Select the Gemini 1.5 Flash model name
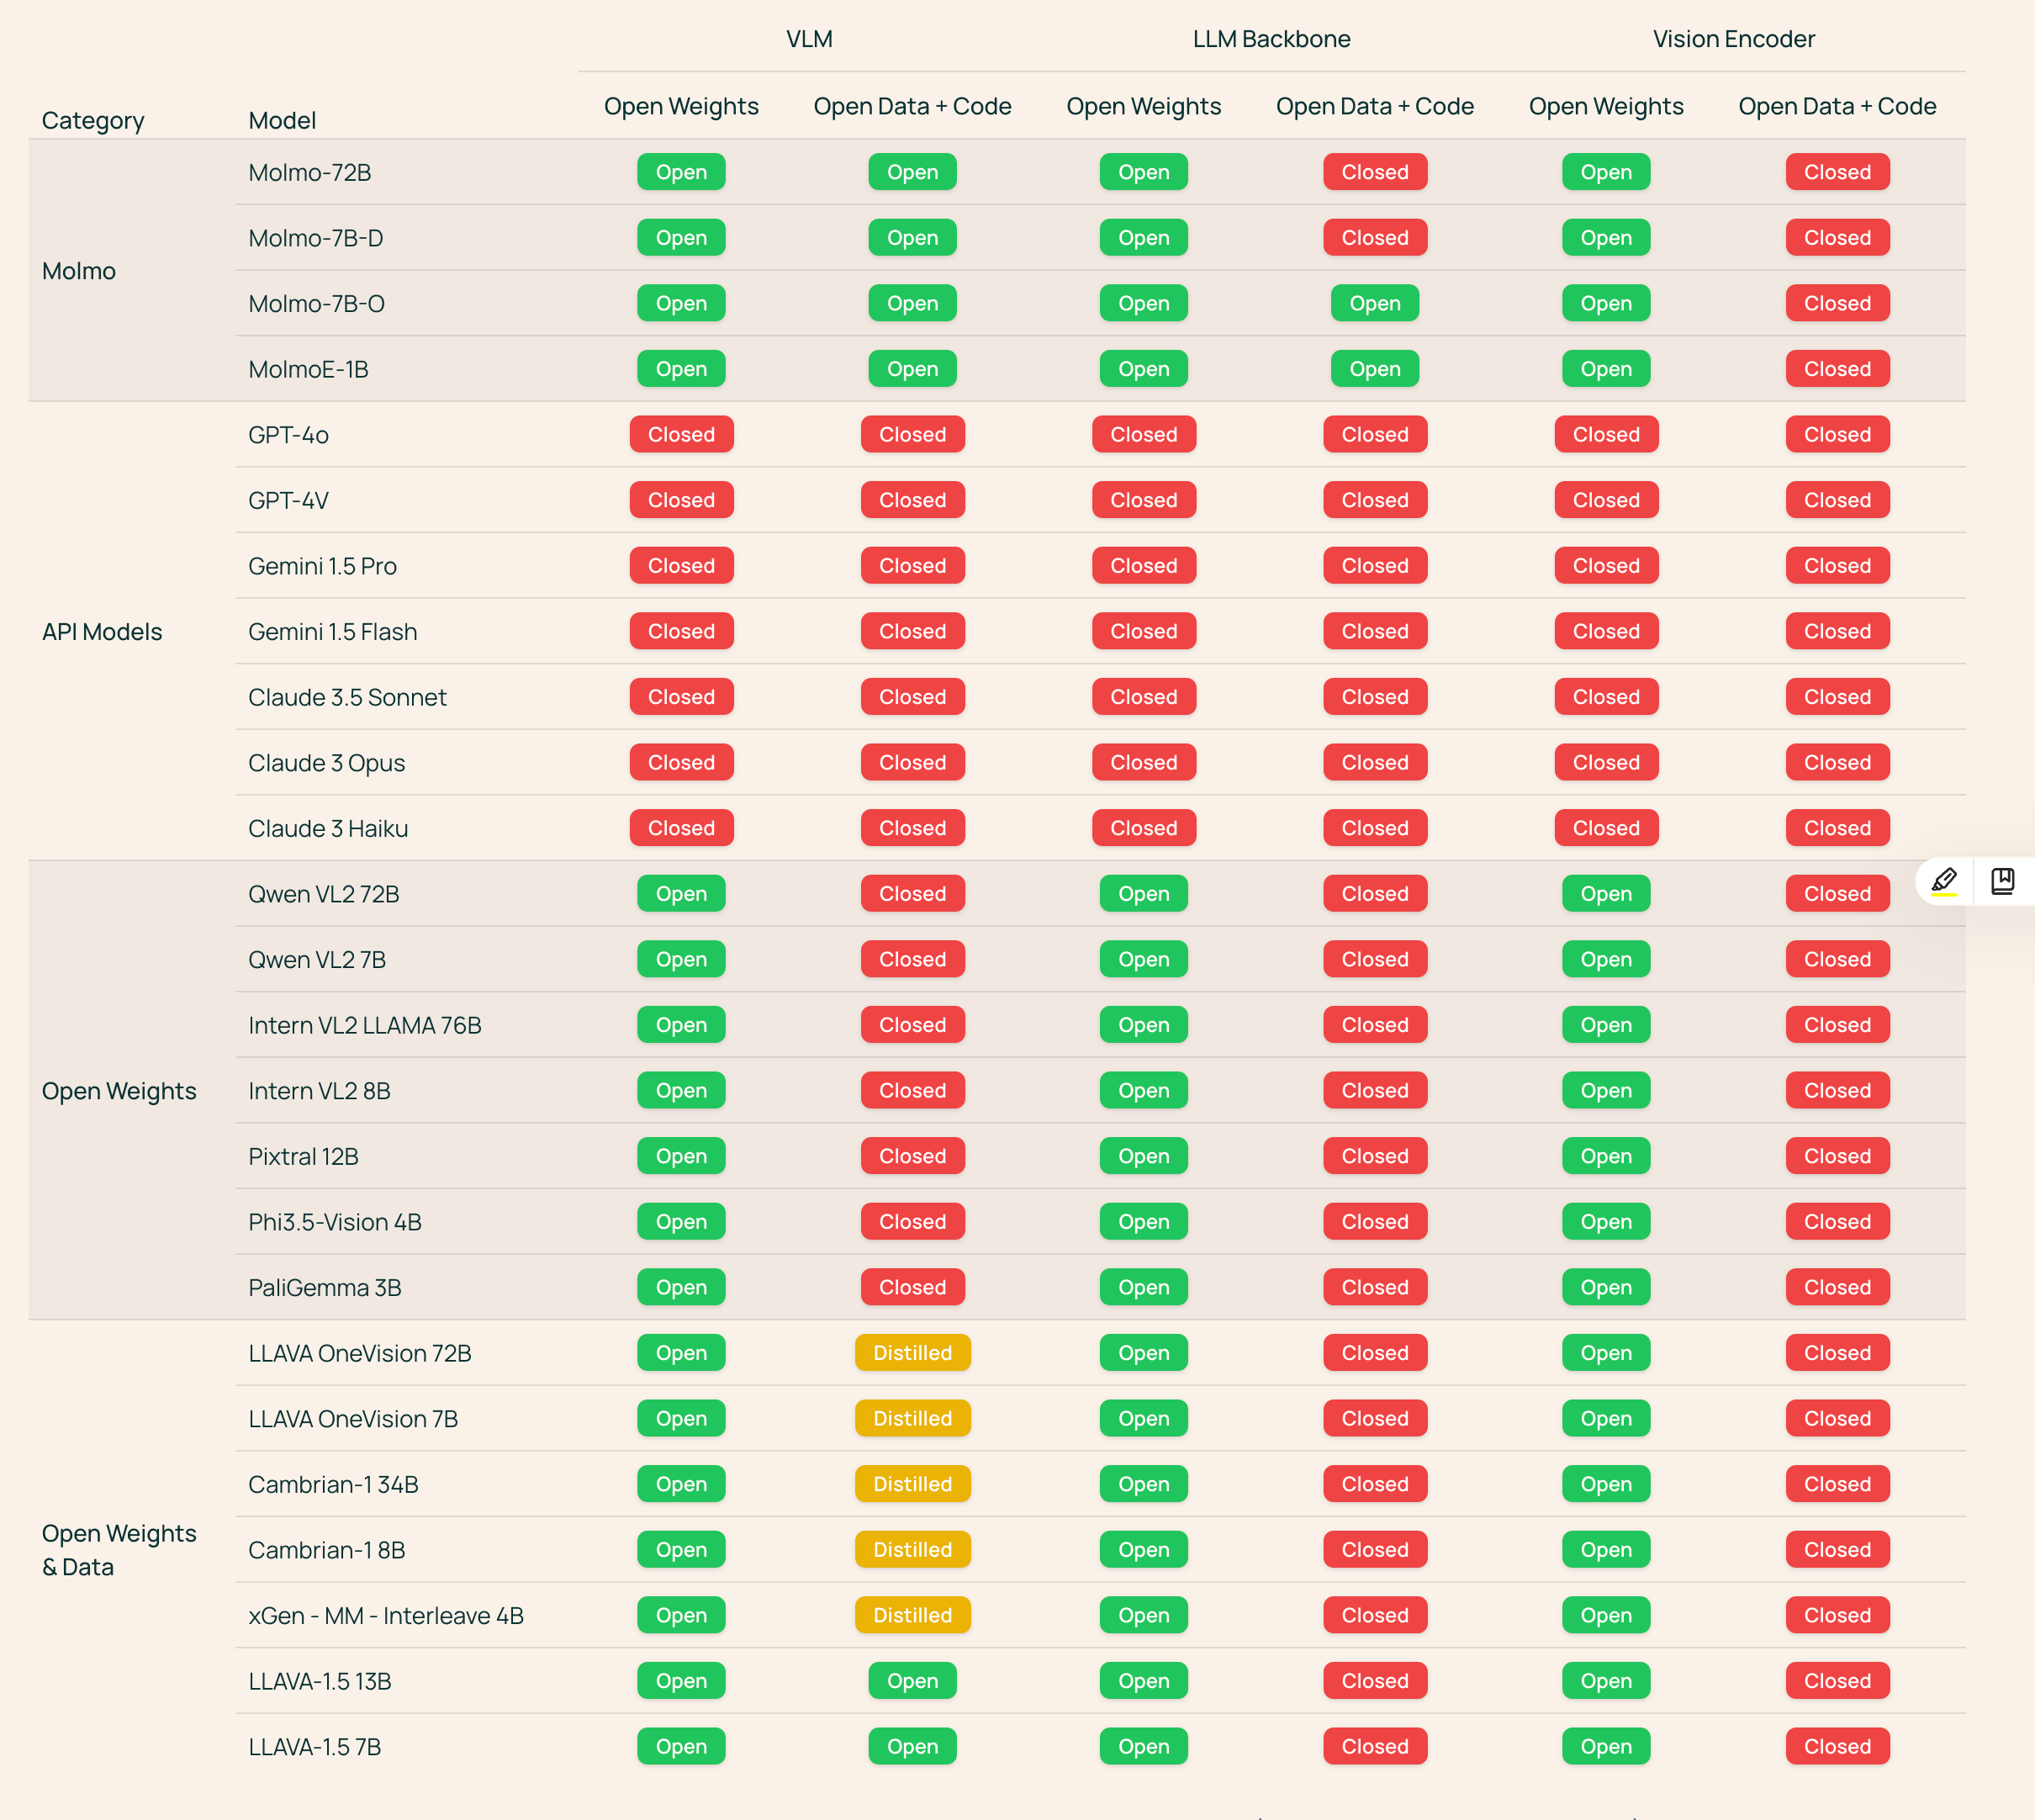This screenshot has width=2035, height=1820. [333, 632]
